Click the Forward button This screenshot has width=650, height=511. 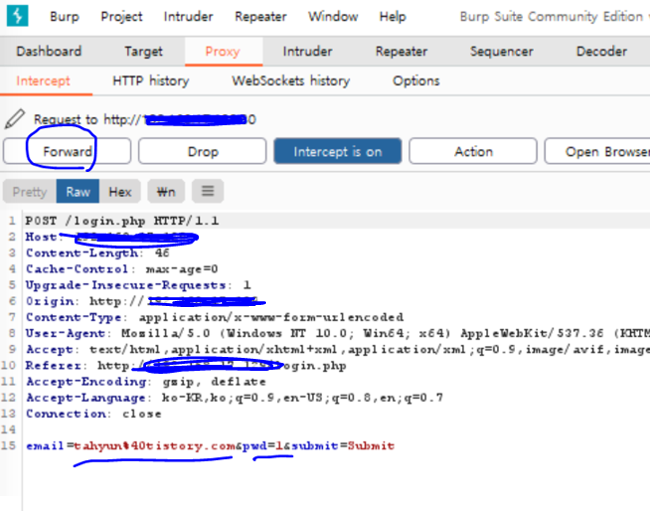67,151
